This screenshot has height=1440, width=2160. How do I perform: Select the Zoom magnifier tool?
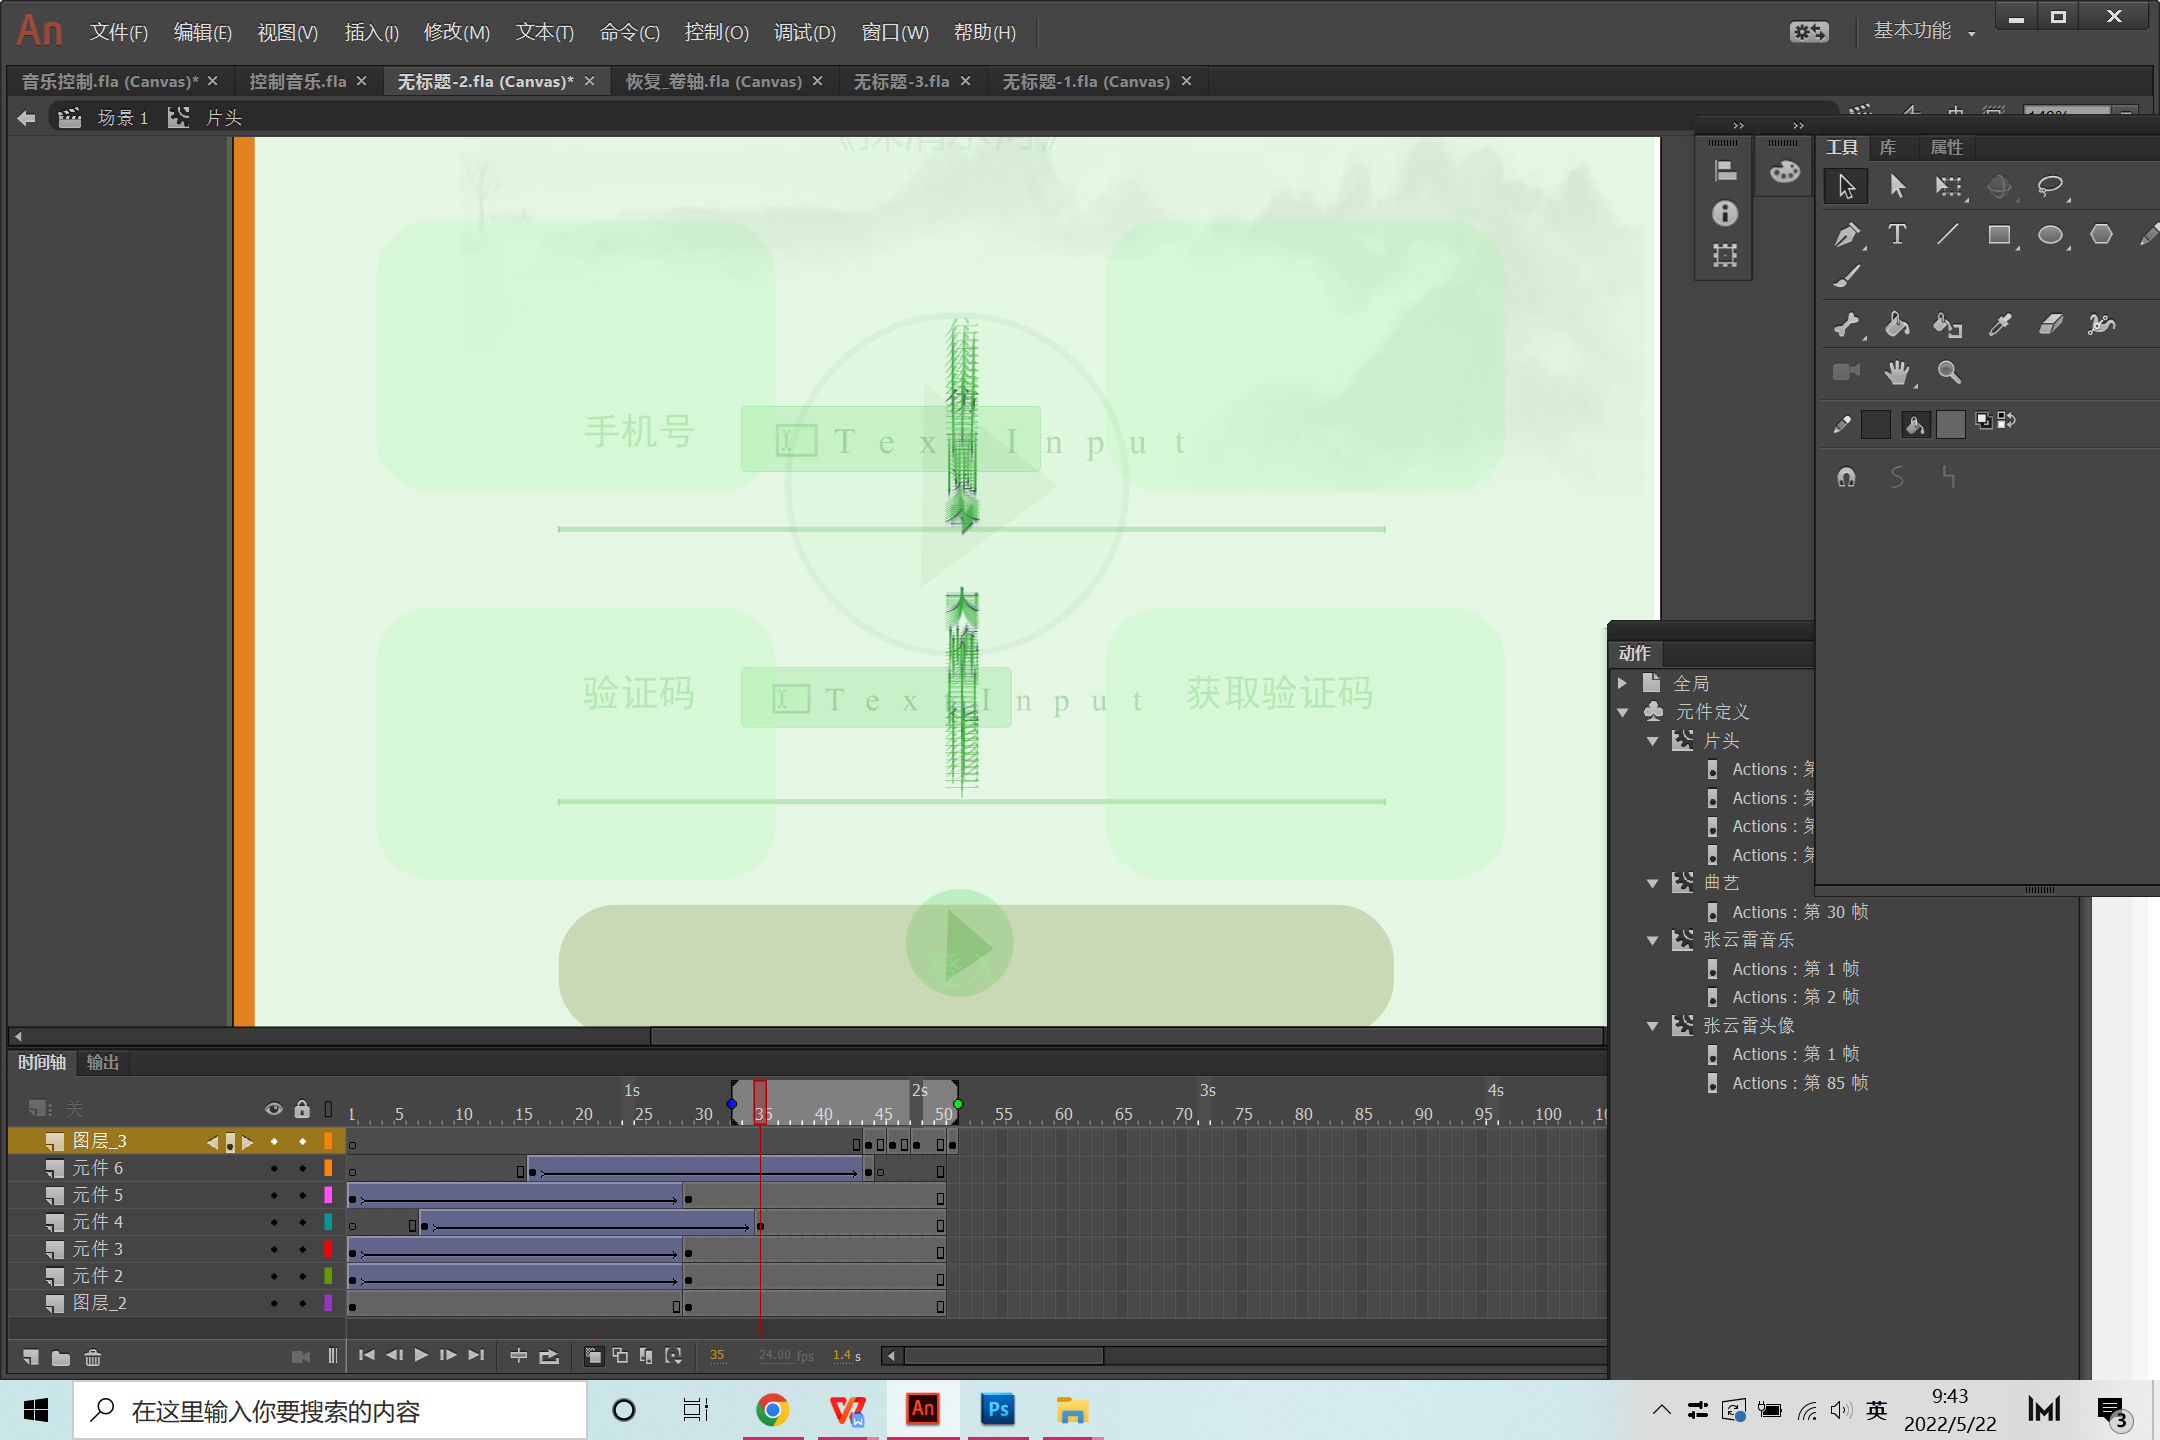1948,373
